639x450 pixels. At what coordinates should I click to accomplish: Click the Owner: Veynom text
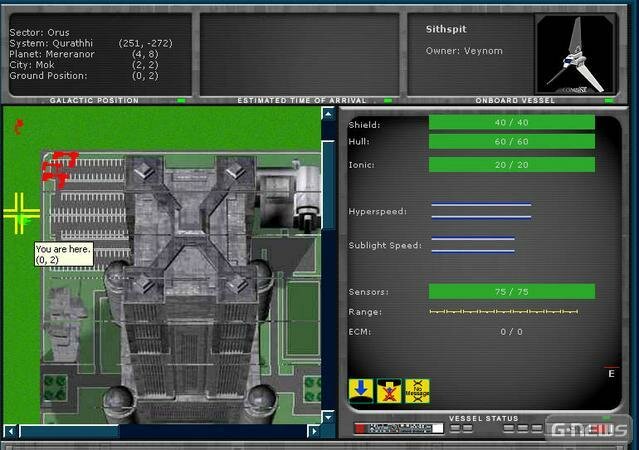point(462,51)
